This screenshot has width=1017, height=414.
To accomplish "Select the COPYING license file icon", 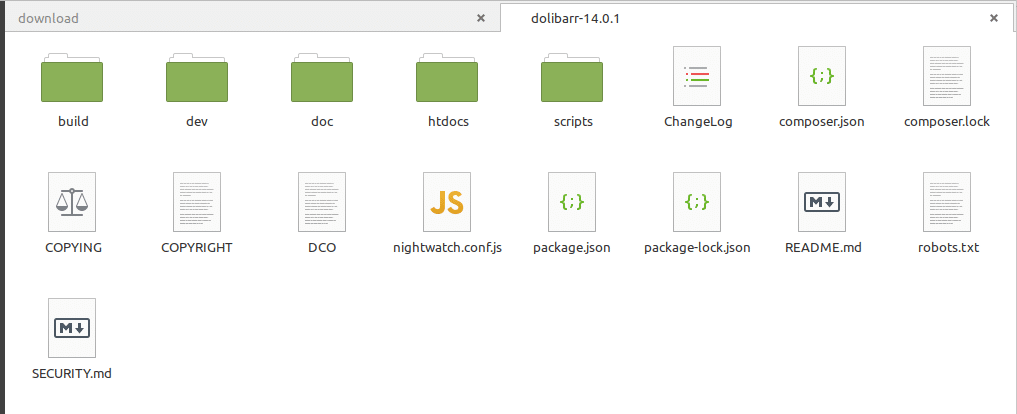I will coord(72,202).
